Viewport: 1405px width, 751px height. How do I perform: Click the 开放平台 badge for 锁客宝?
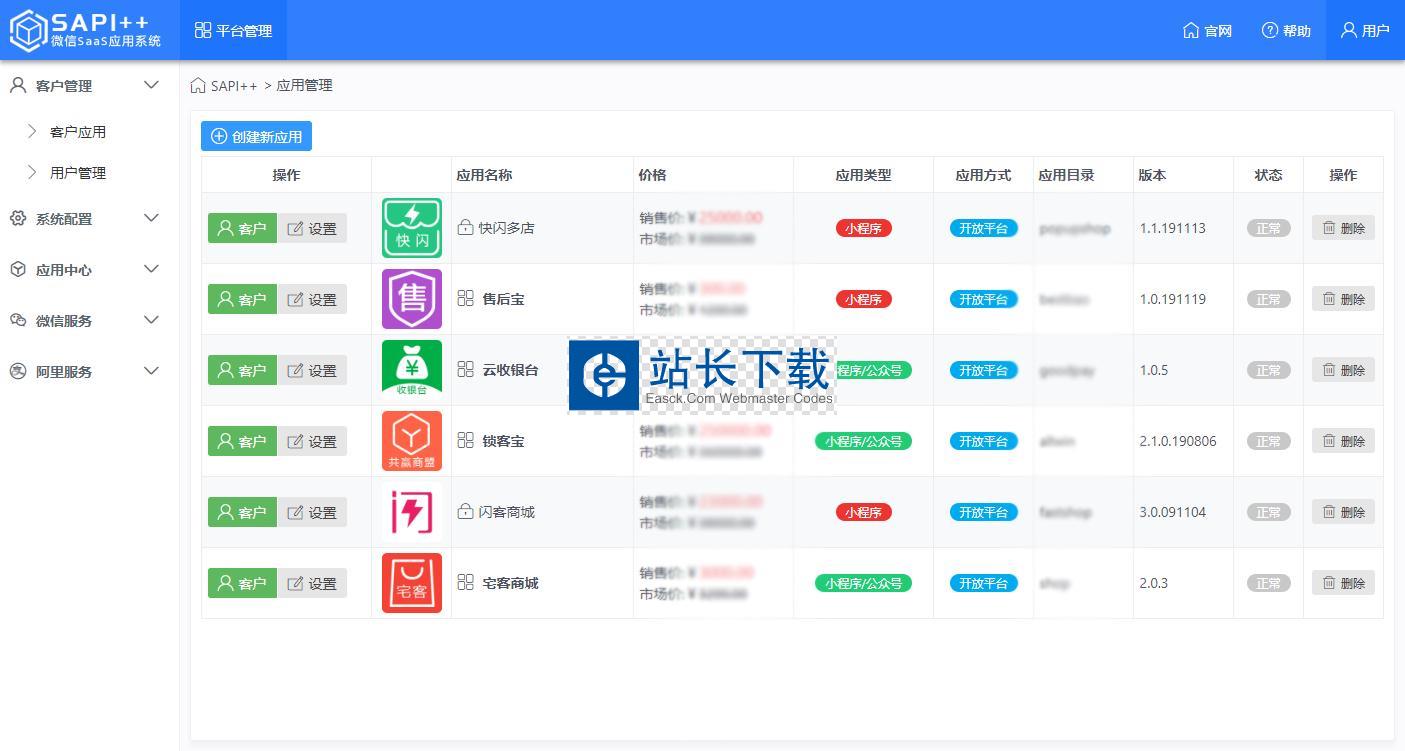tap(983, 440)
